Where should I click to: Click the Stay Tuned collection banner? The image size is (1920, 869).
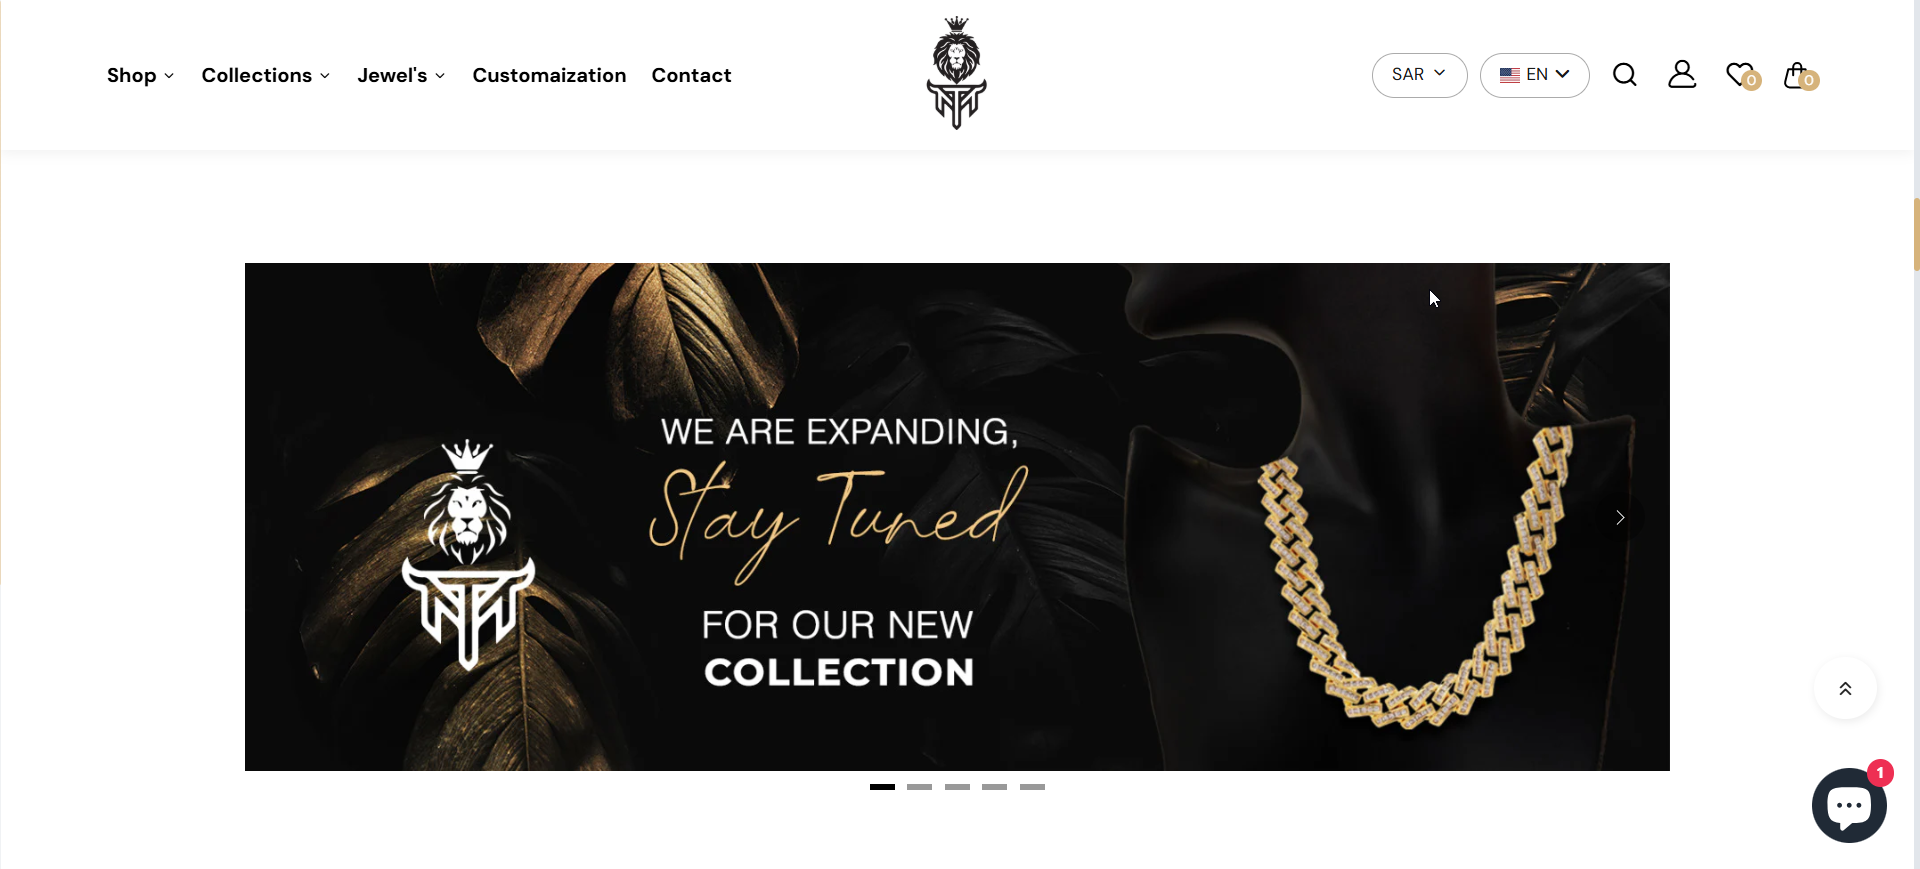coord(957,517)
